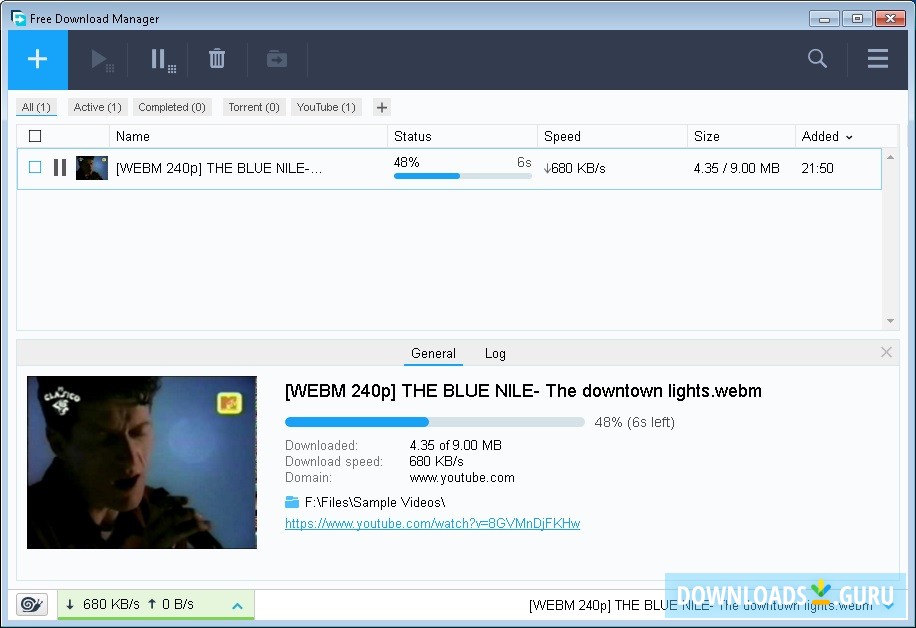Click 4.35 of 9.00 MB downloaded value
This screenshot has width=916, height=628.
point(456,445)
